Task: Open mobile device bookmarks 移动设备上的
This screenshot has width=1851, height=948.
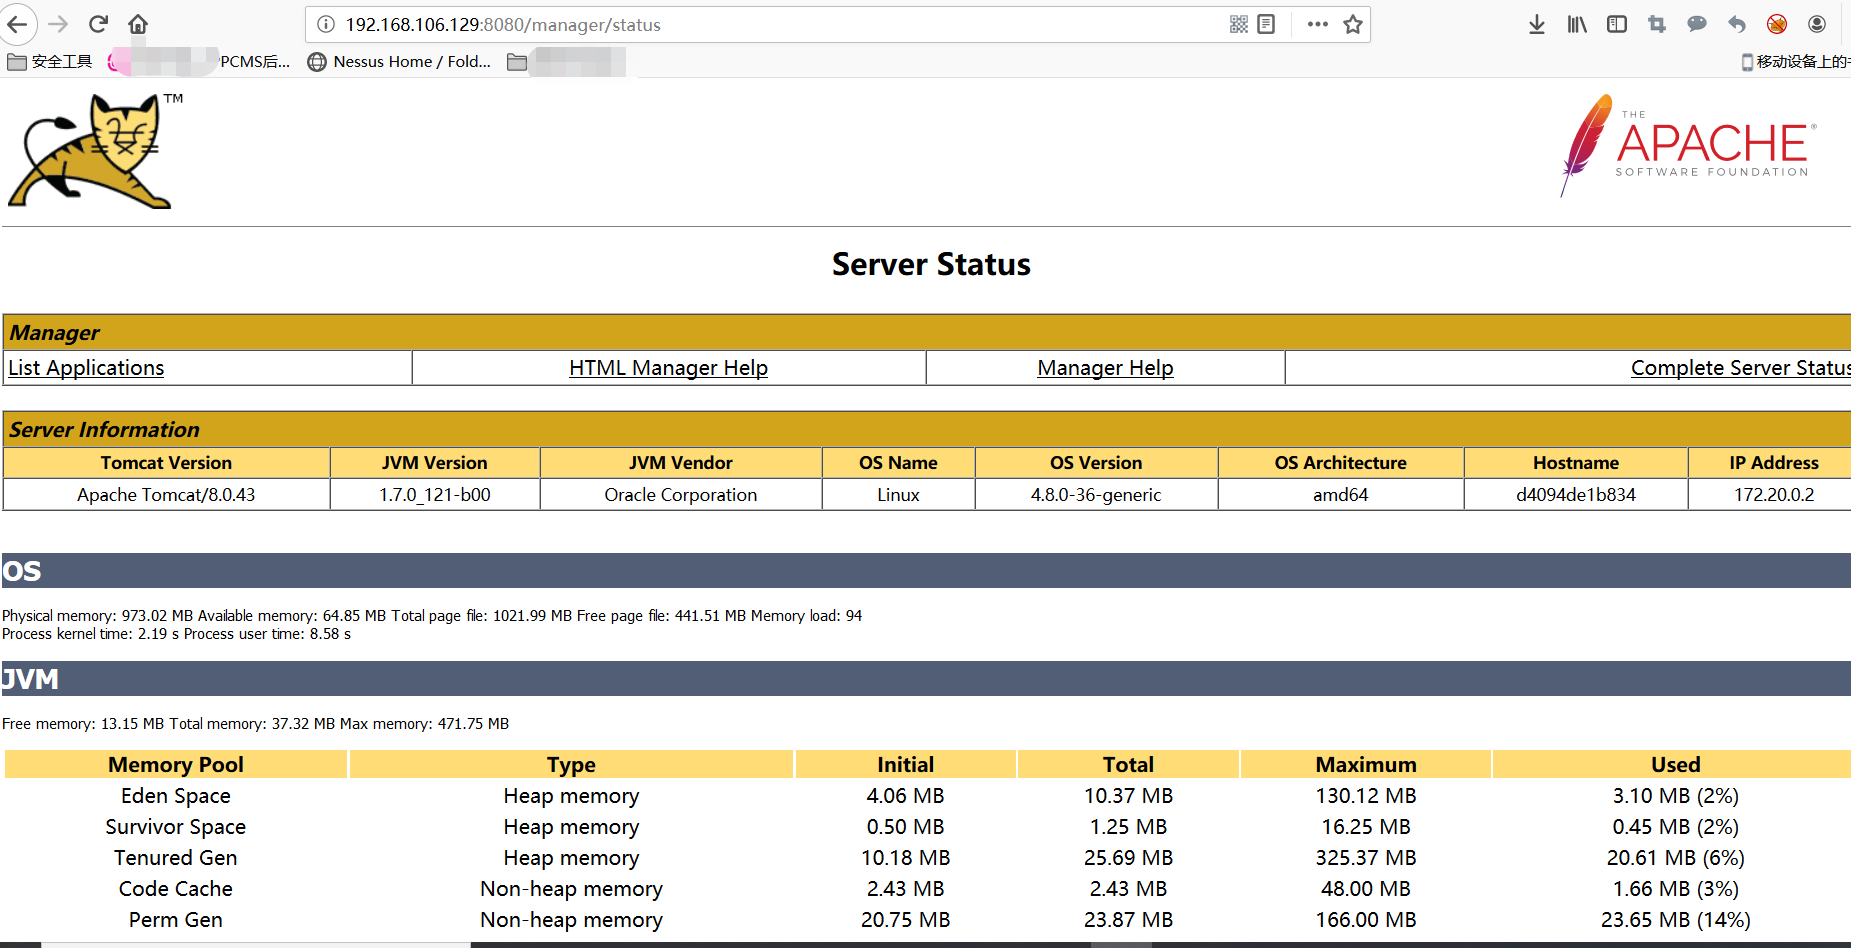Action: click(1795, 62)
